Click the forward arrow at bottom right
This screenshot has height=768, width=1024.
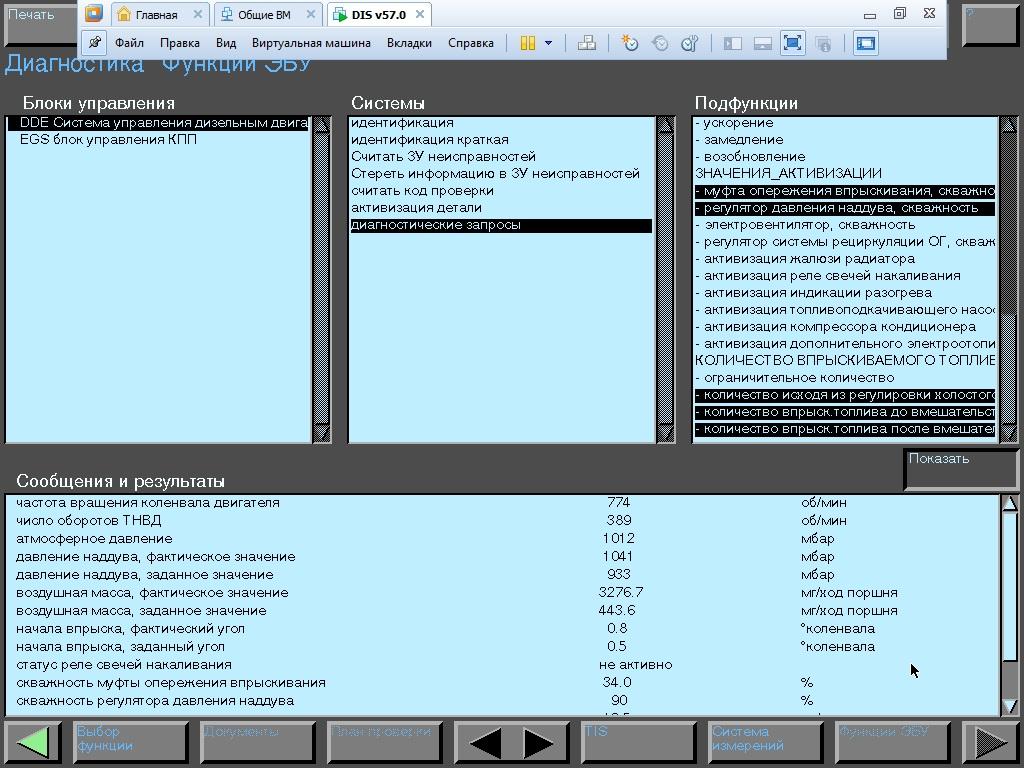tap(991, 742)
